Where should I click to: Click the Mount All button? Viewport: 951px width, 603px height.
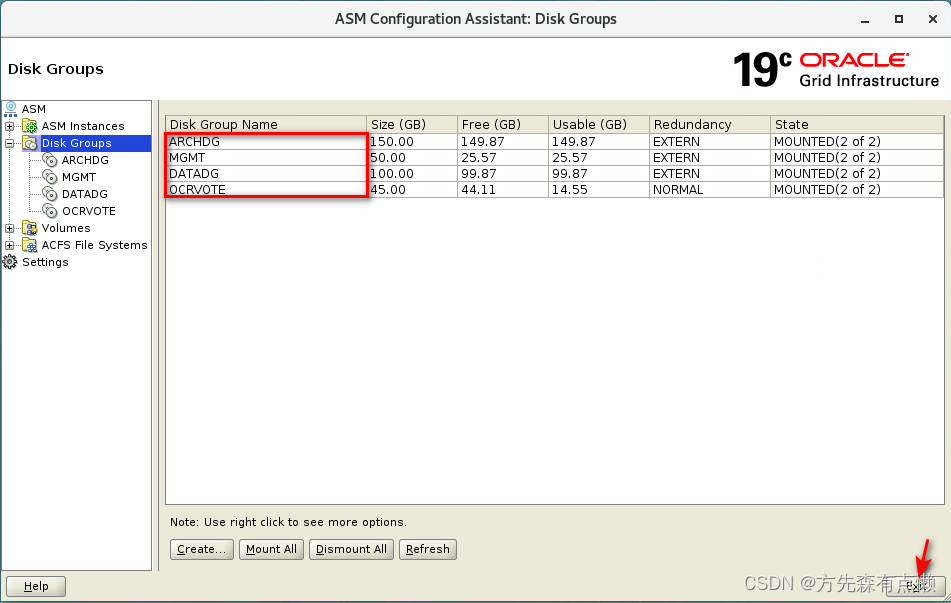[271, 550]
